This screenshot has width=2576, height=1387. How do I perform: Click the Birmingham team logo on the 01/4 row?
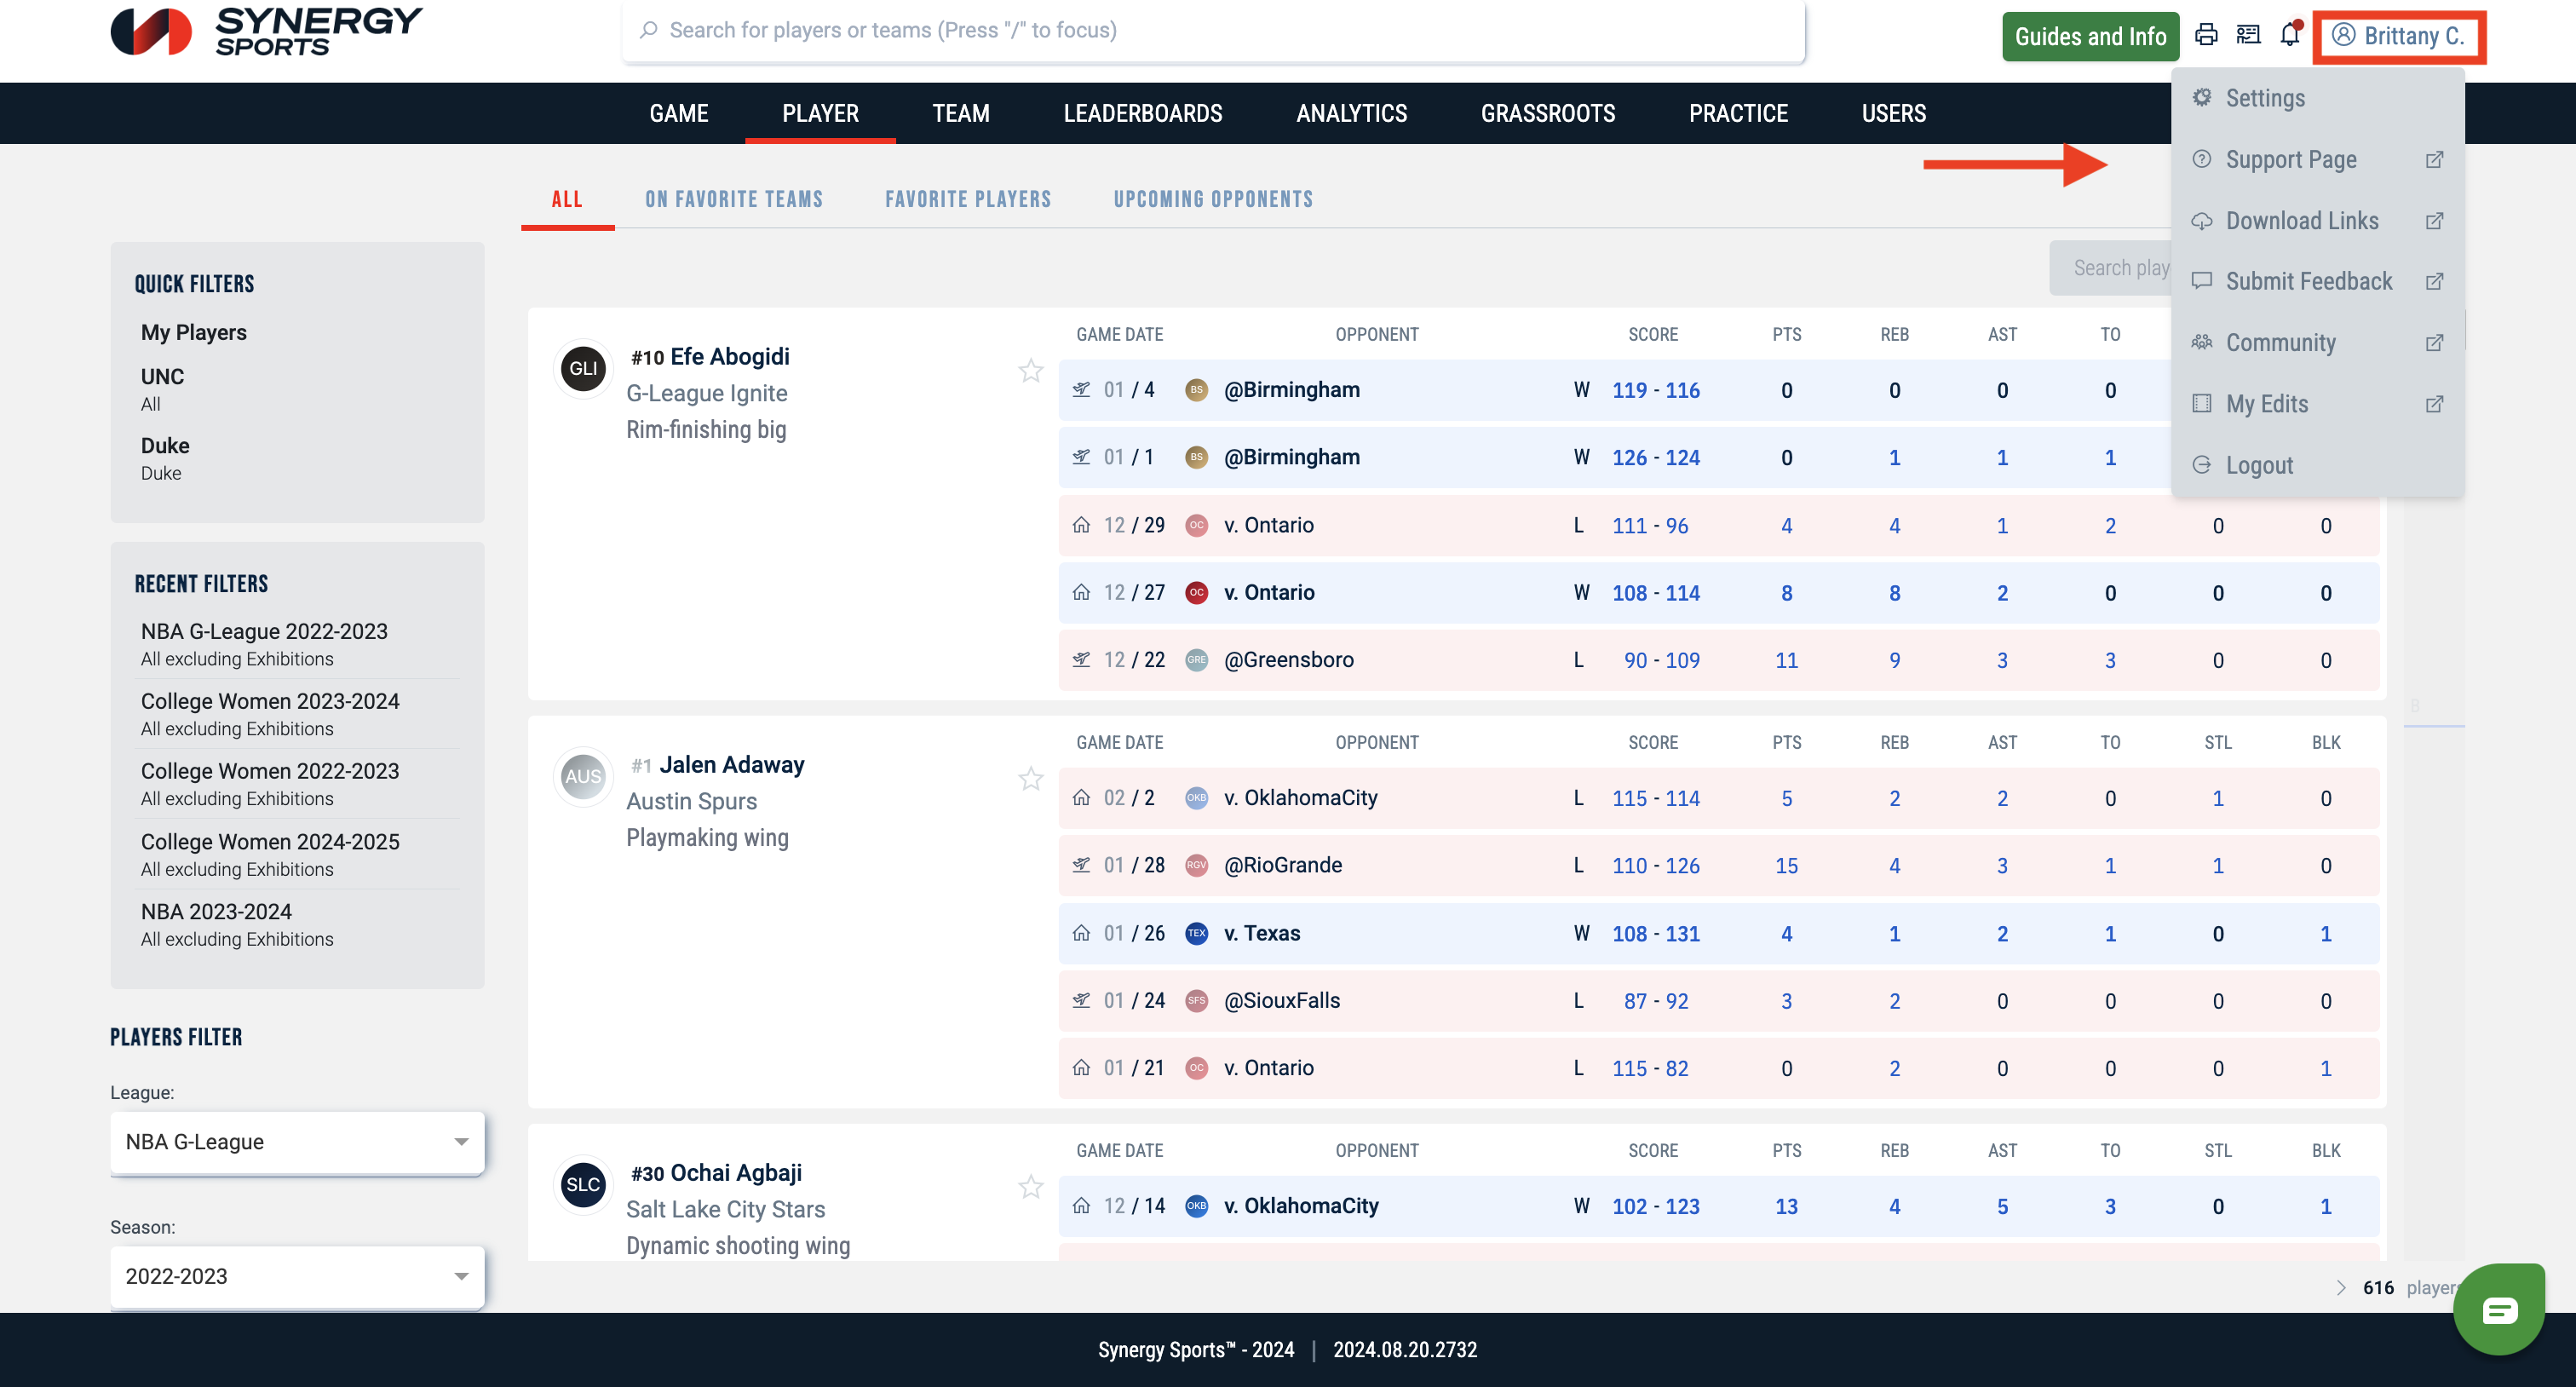point(1196,390)
